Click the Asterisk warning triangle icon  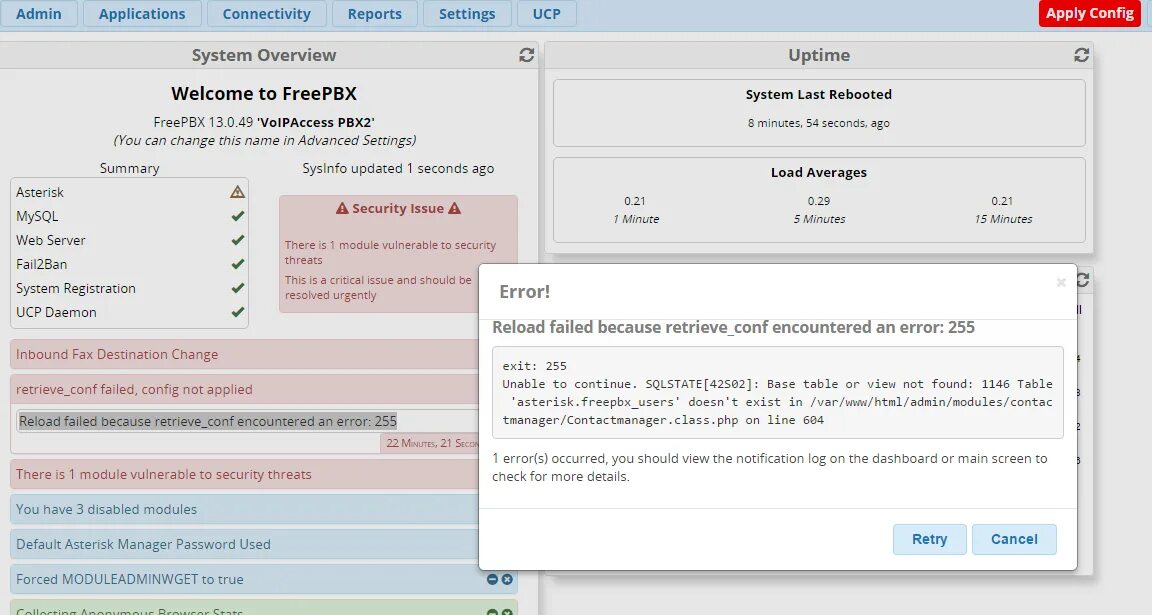pos(237,192)
